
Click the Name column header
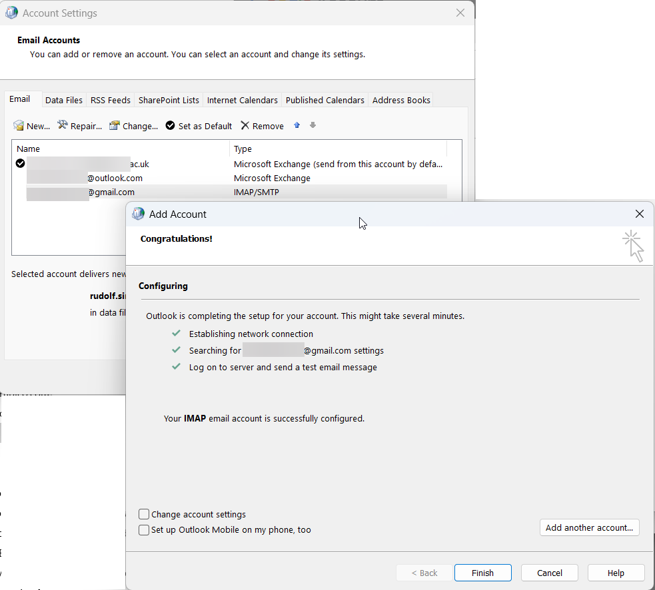coord(121,149)
